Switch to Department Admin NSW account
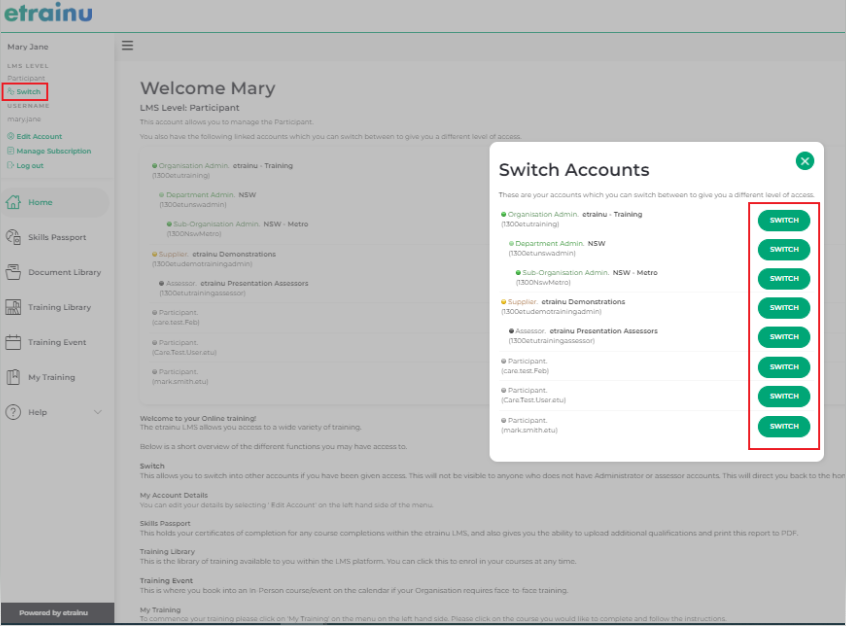Viewport: 846px width, 626px height. (x=783, y=249)
